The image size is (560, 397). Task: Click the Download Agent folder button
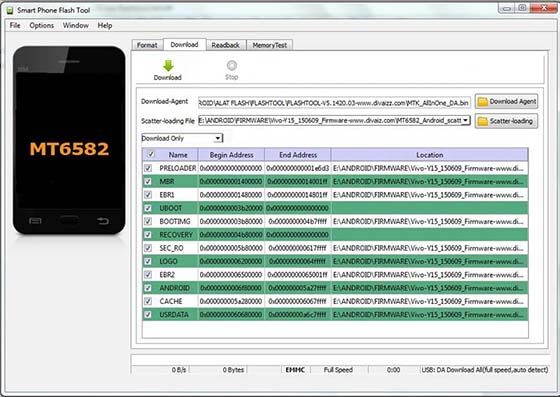click(506, 102)
